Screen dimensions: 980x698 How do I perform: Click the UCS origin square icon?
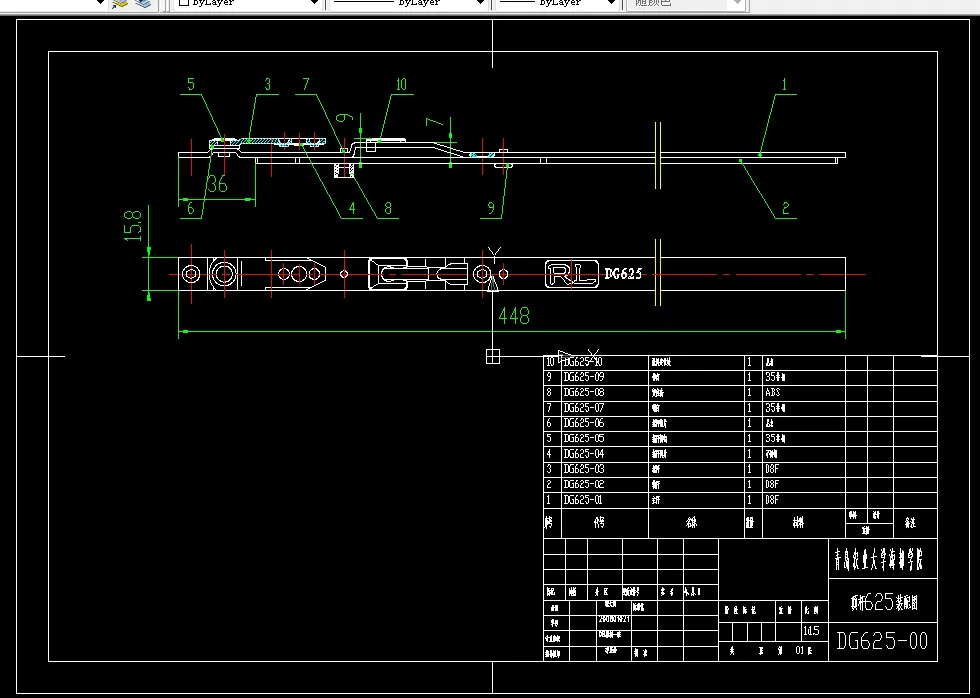coord(492,356)
